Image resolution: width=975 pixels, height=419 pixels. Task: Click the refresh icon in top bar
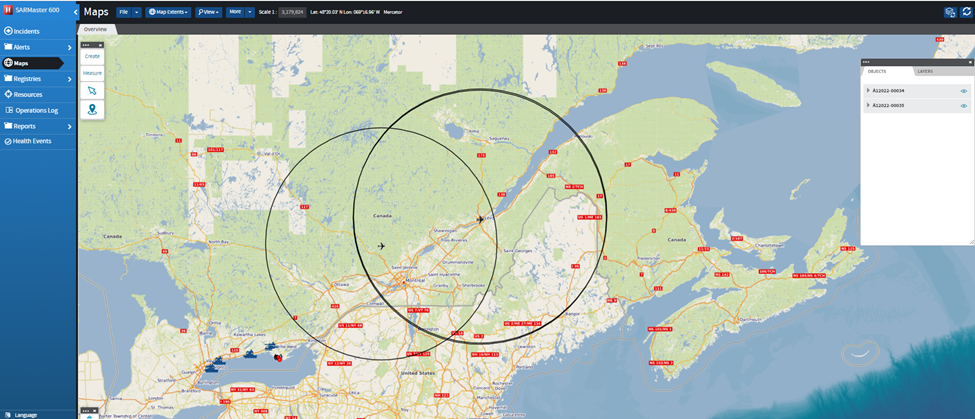click(964, 12)
